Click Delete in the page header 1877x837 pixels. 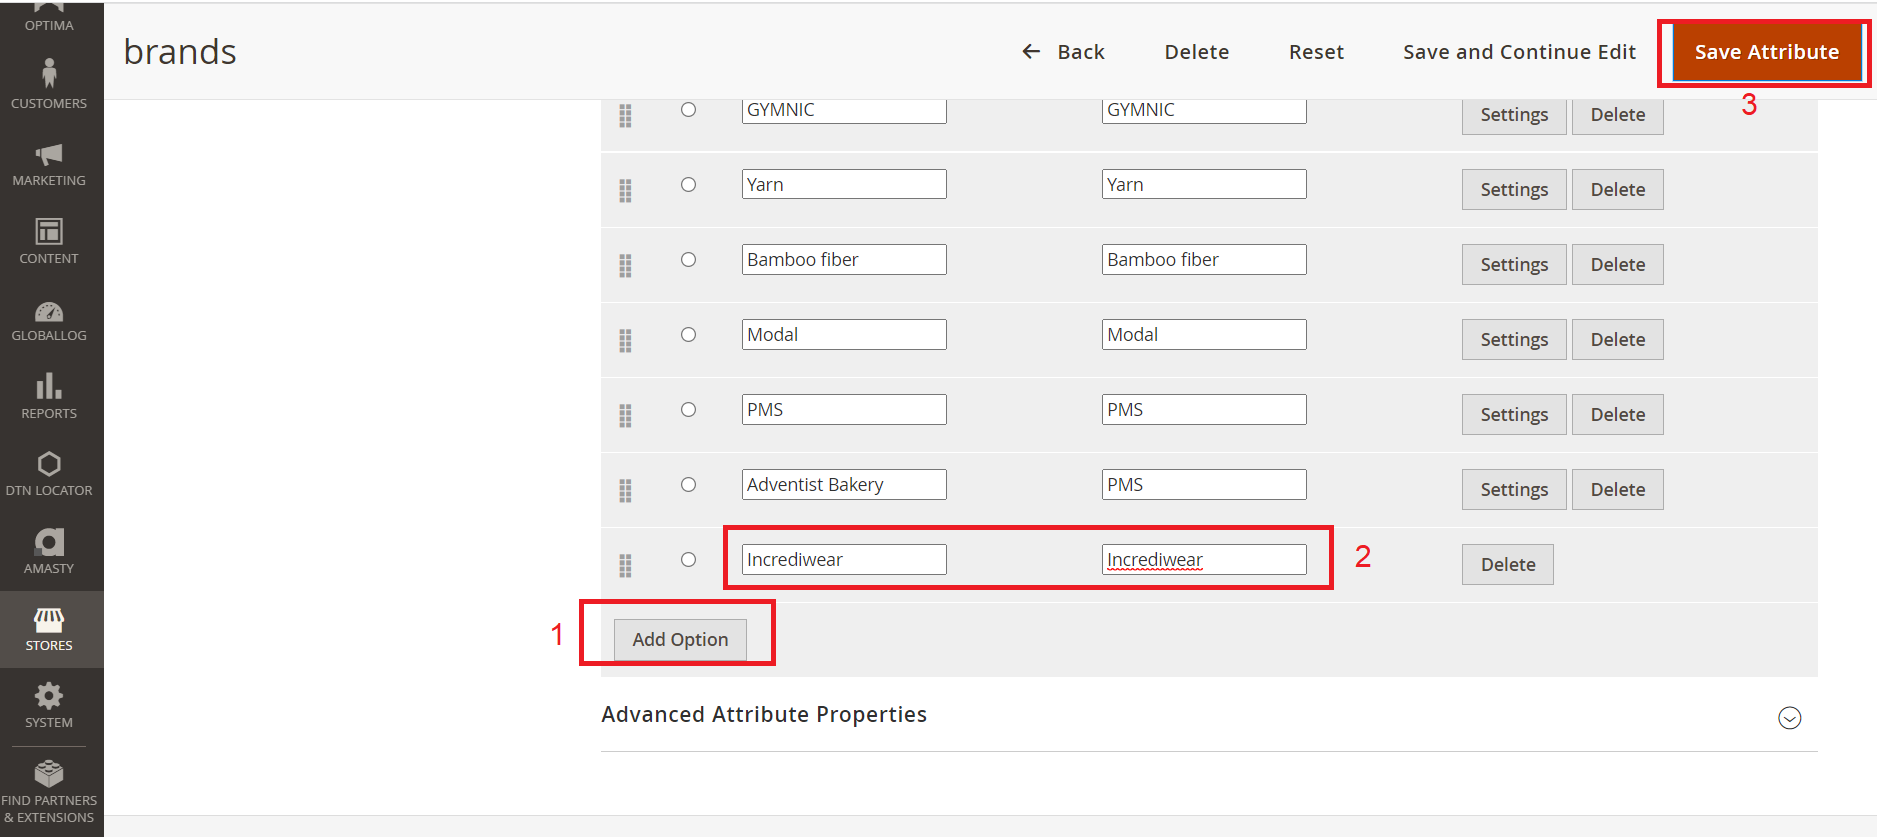click(1197, 52)
